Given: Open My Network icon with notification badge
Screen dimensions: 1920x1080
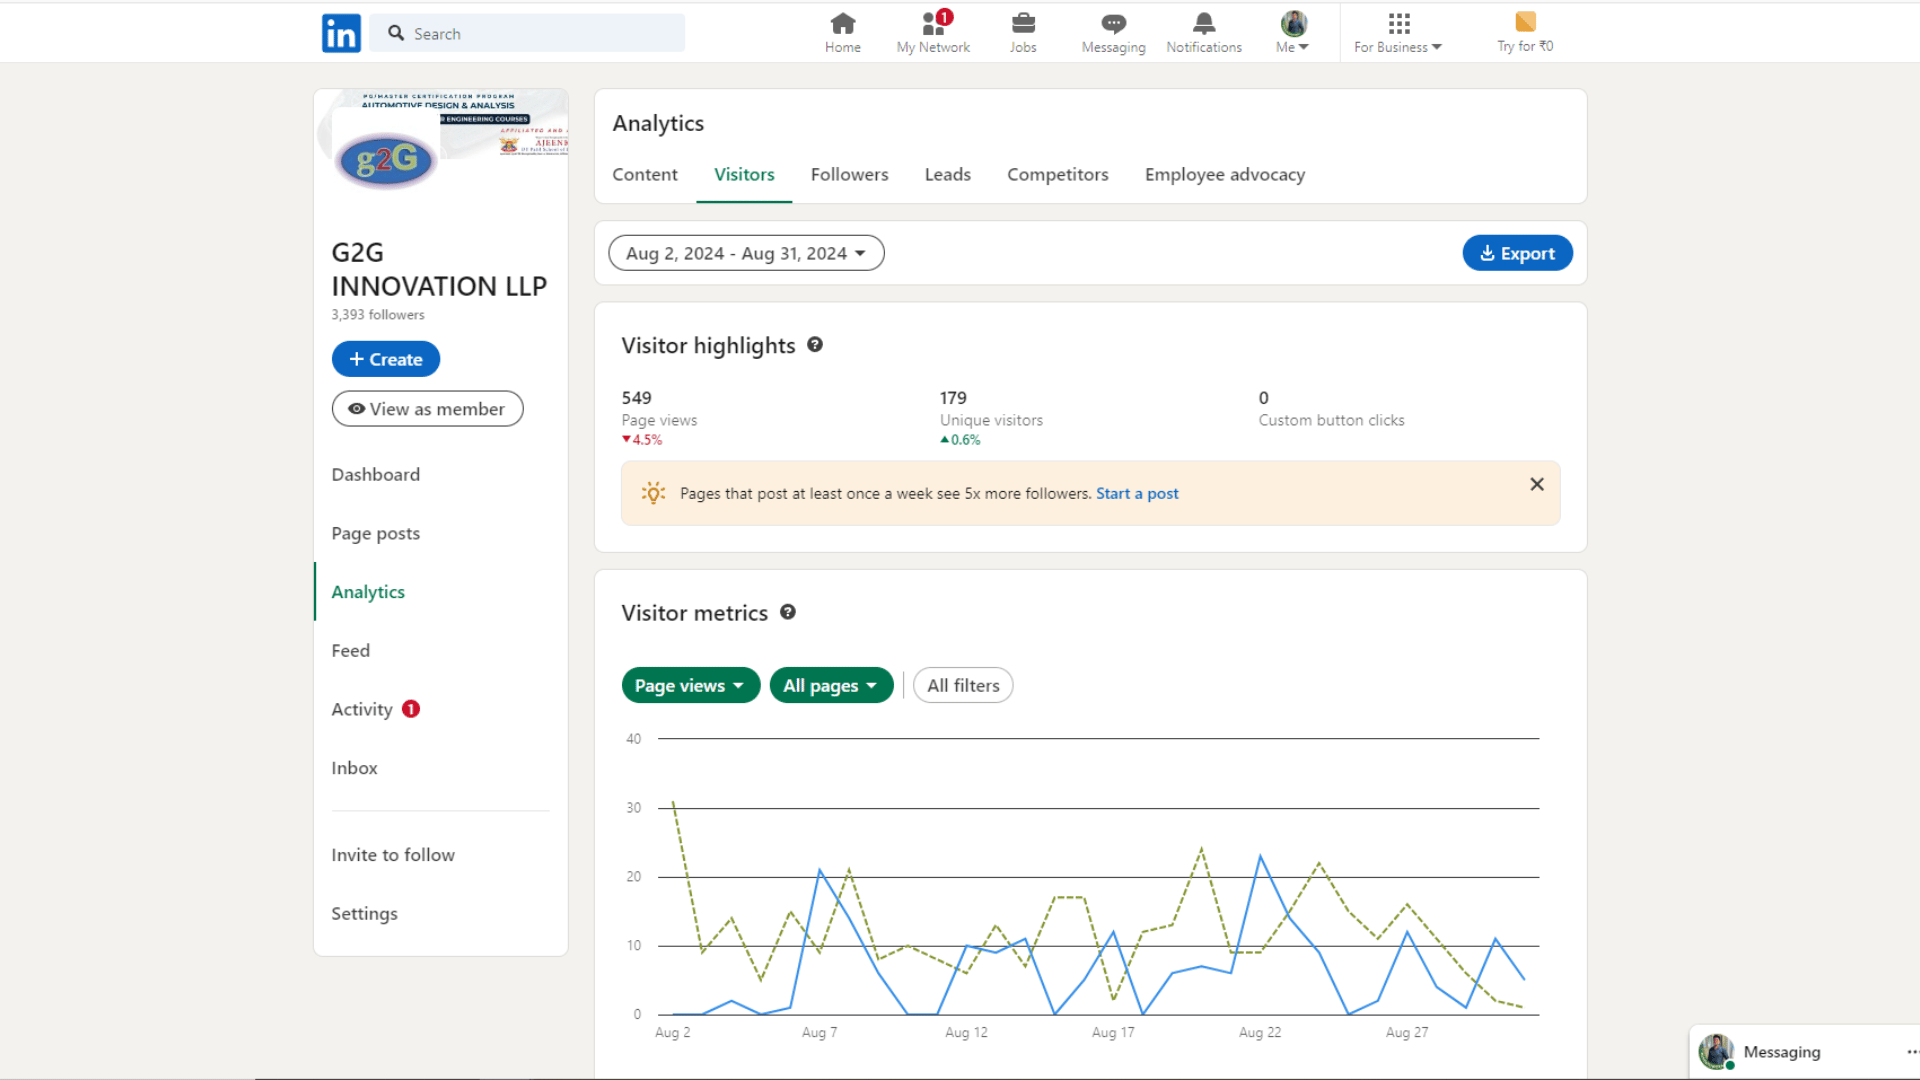Looking at the screenshot, I should pyautogui.click(x=933, y=33).
